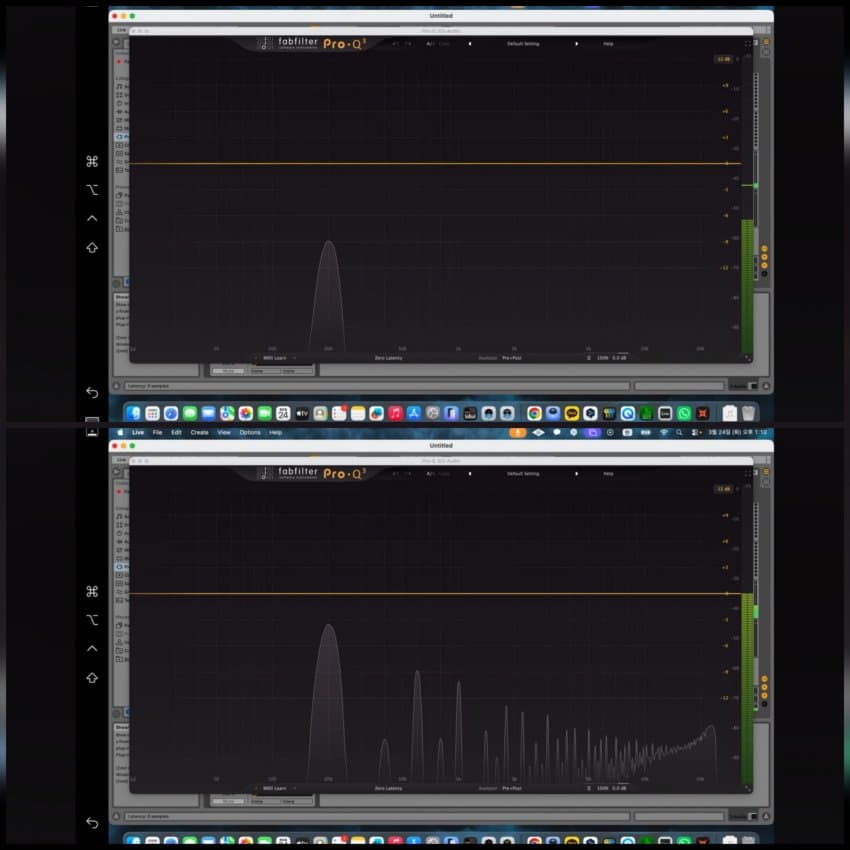Click Help in the upper Pro-Q 3 window
This screenshot has height=850, width=850.
pyautogui.click(x=608, y=43)
